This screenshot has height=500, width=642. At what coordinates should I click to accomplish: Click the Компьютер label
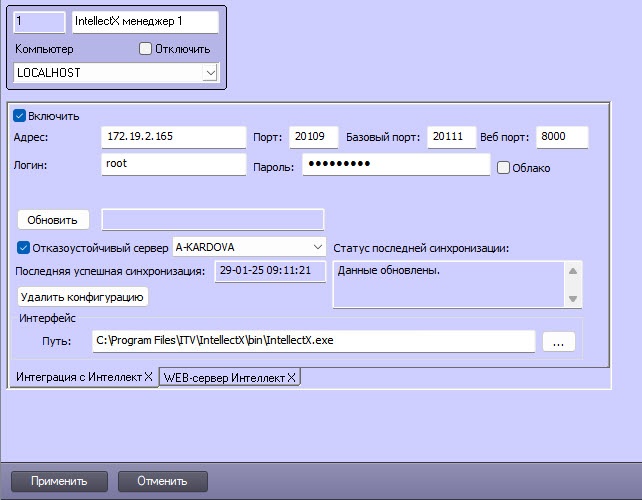(44, 49)
